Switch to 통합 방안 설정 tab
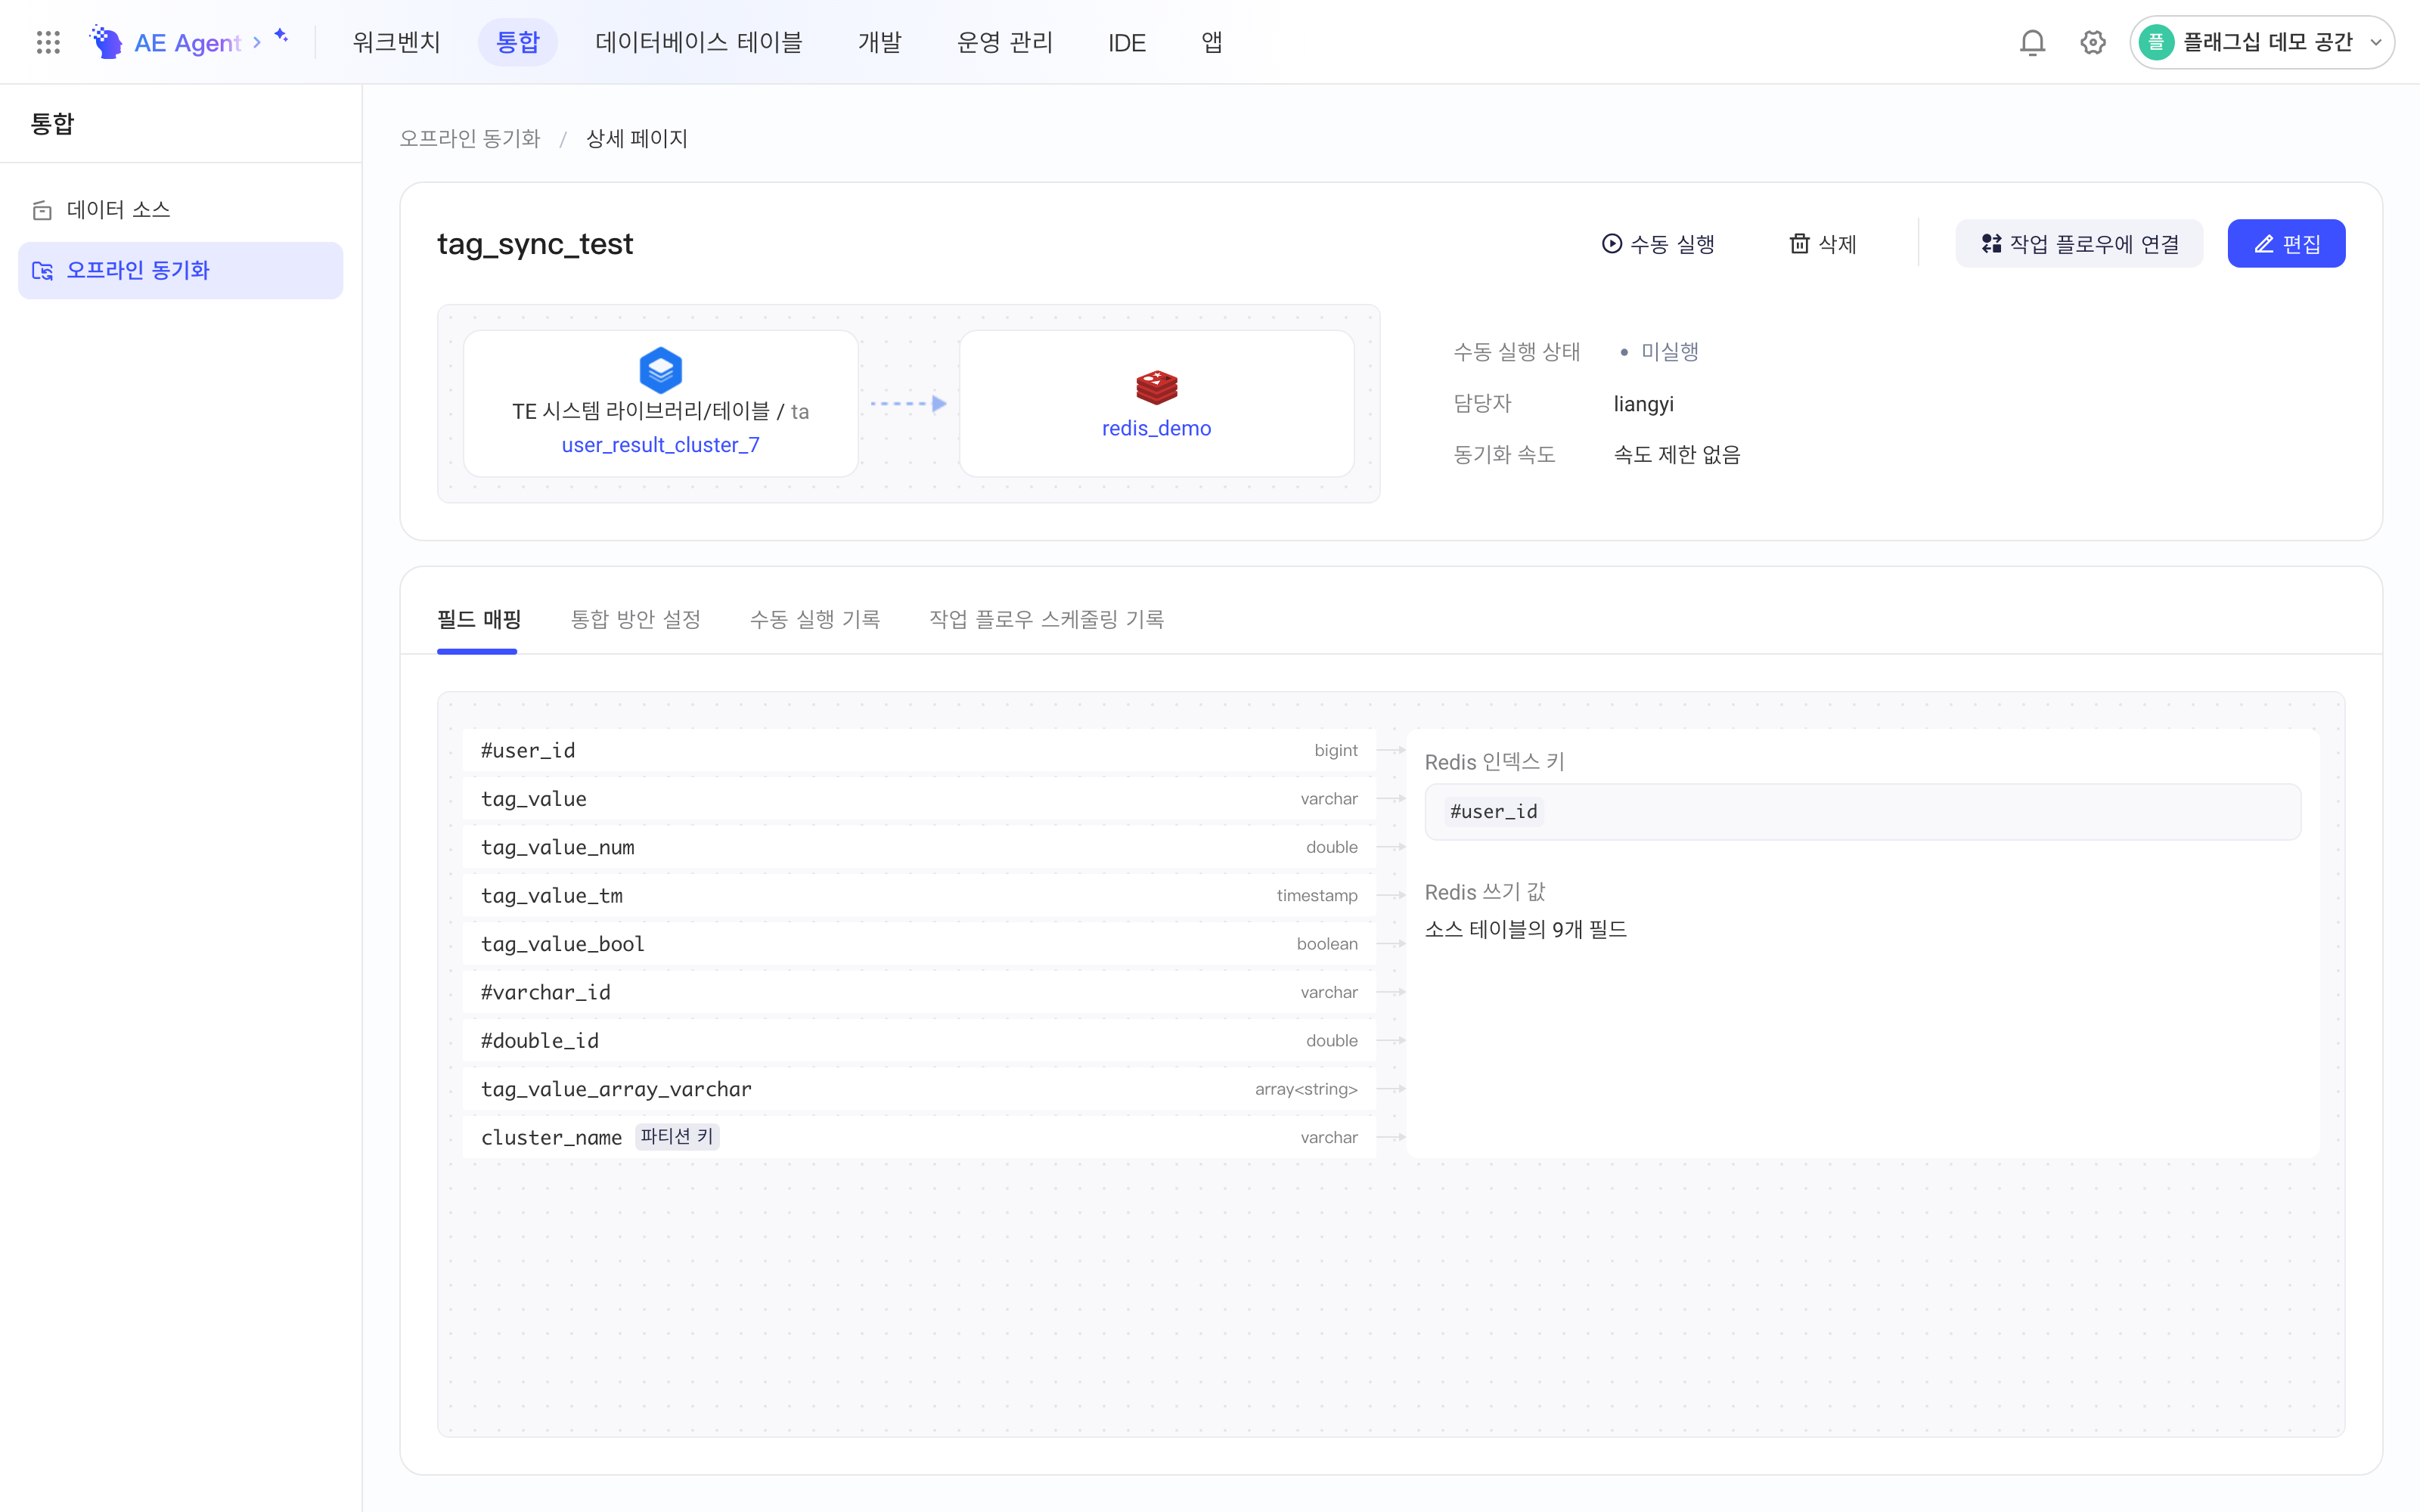The image size is (2420, 1512). 635,620
